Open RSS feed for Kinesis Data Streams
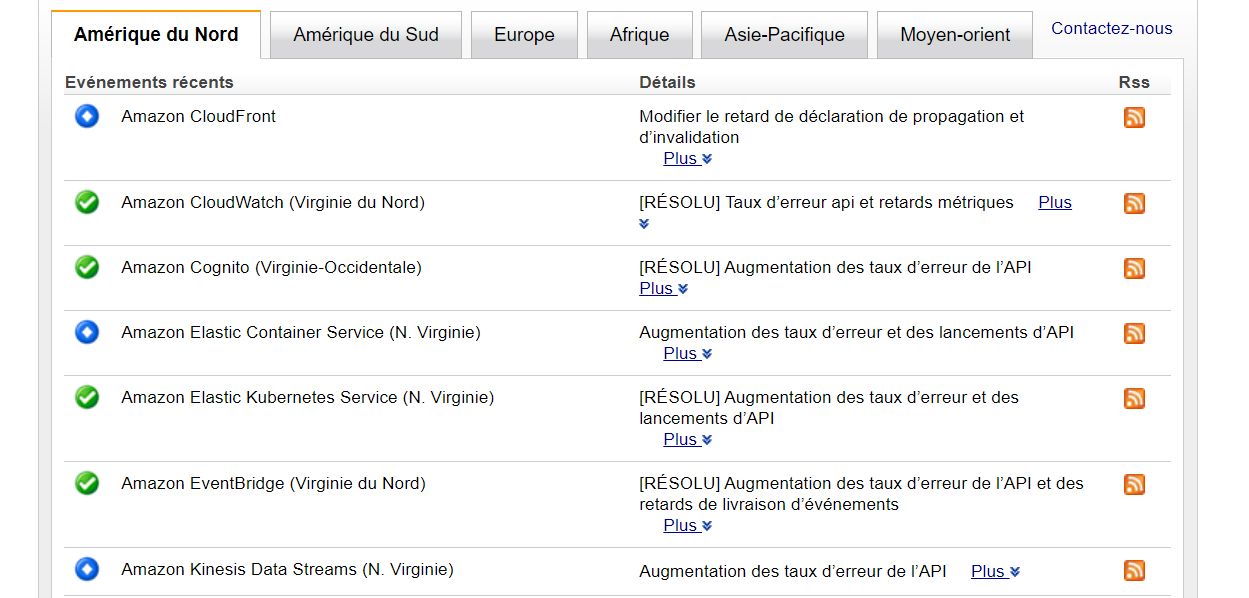 point(1134,570)
